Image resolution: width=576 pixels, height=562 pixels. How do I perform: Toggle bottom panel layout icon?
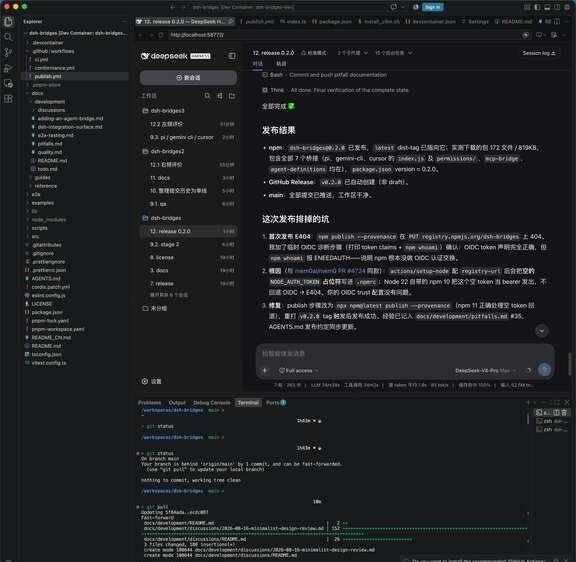547,7
